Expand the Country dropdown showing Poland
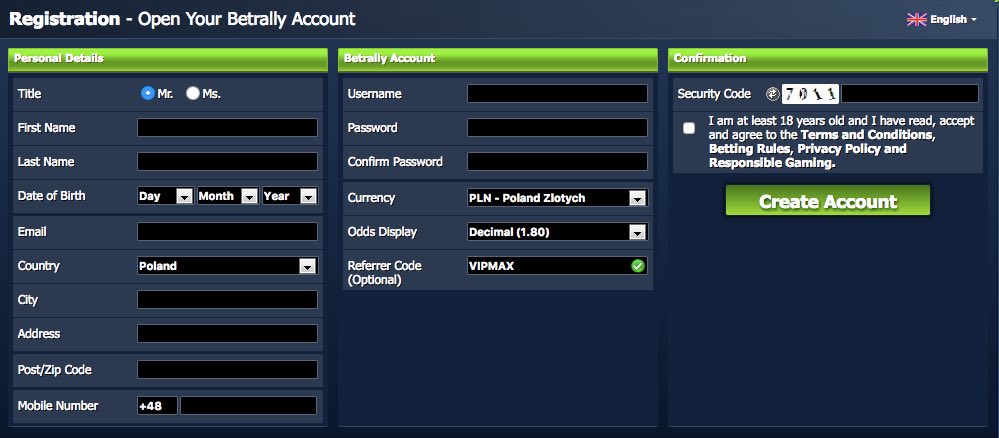Image resolution: width=999 pixels, height=438 pixels. [x=227, y=266]
